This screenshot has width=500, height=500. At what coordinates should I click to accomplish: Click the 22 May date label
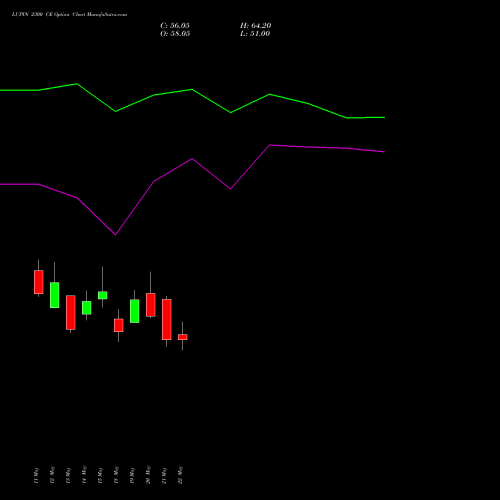[180, 475]
